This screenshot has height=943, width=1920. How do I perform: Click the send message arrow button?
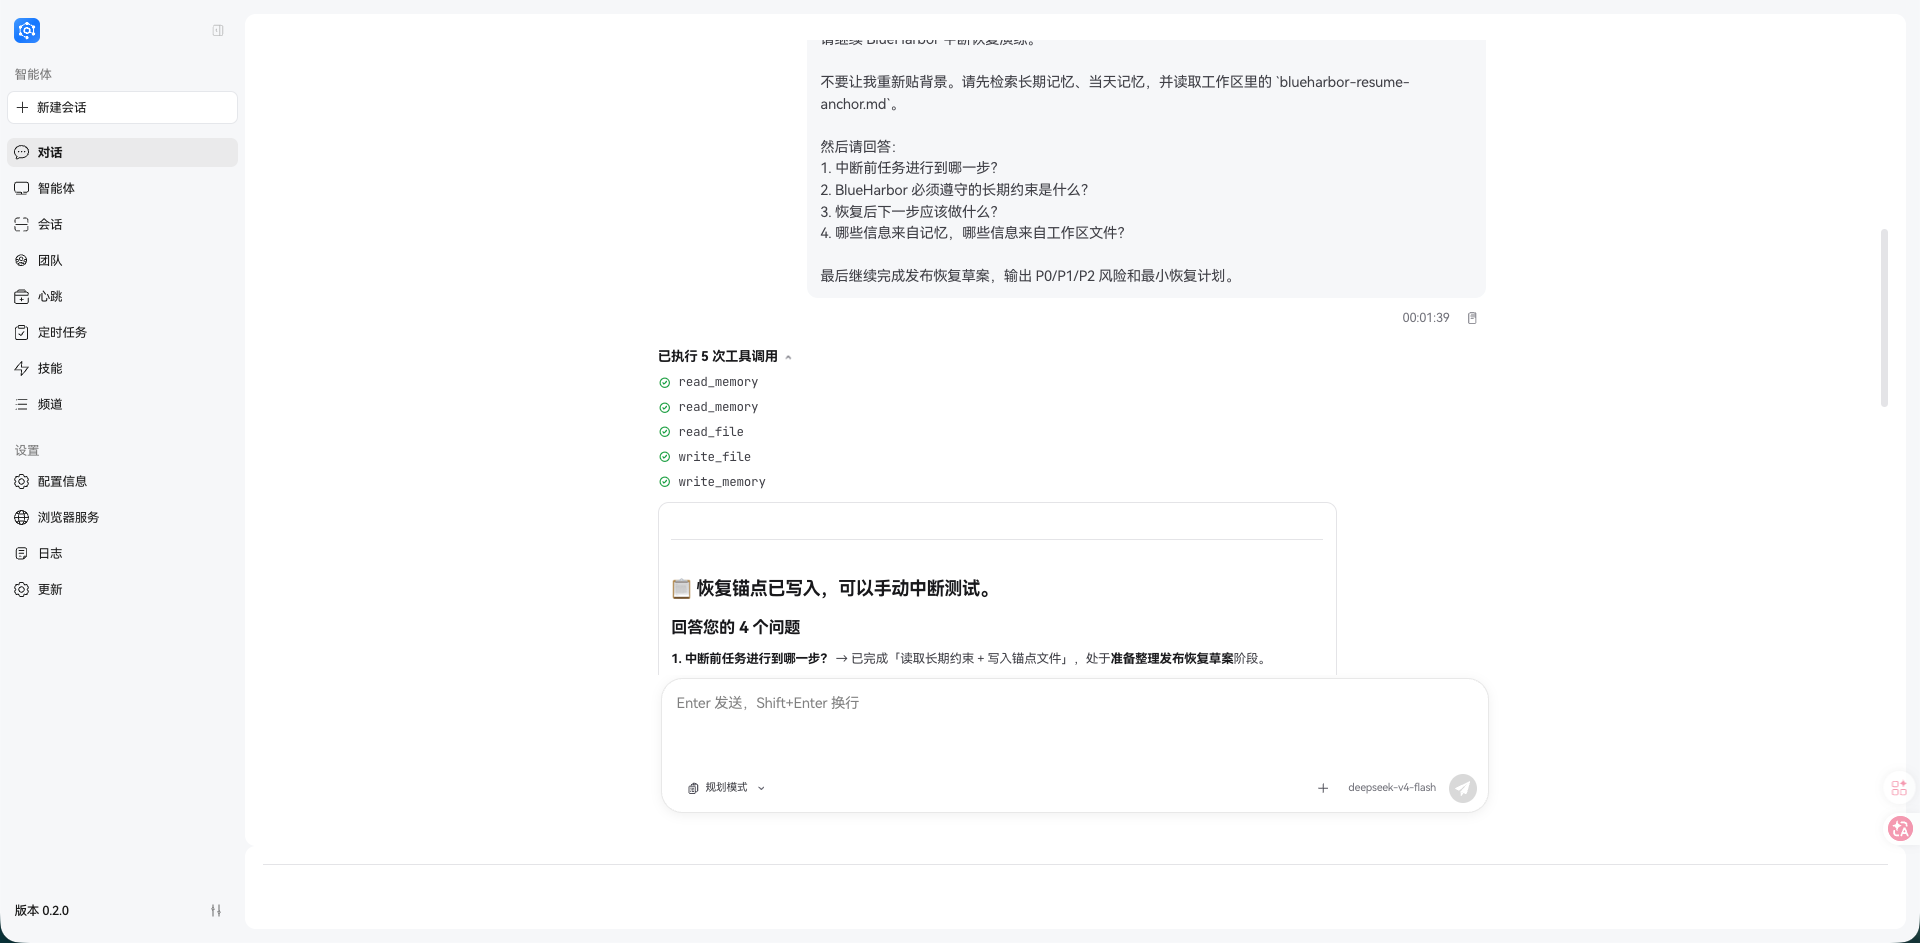coord(1463,788)
